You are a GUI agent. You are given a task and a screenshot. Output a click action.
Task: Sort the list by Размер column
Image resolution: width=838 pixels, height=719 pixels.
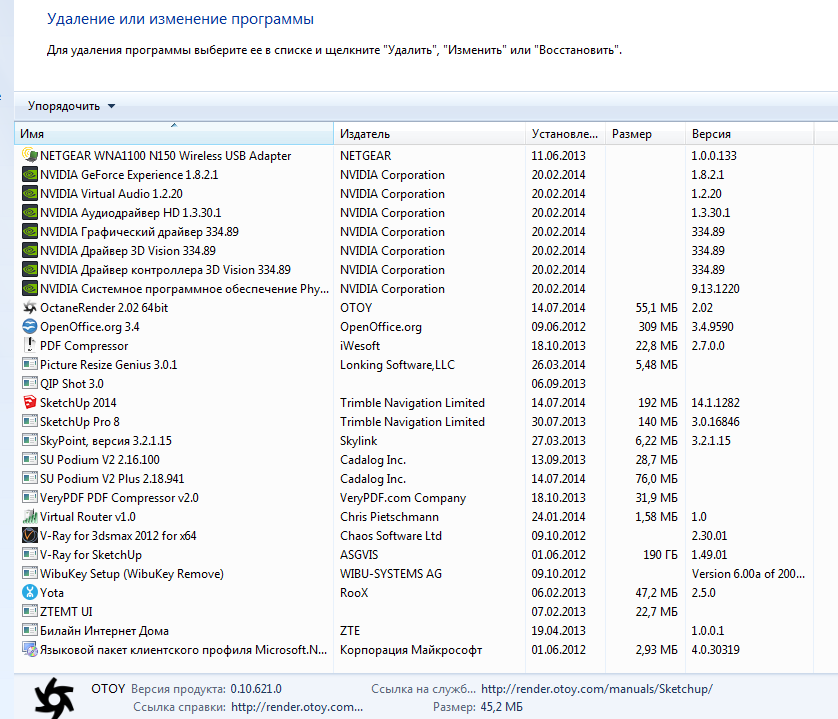(x=646, y=134)
